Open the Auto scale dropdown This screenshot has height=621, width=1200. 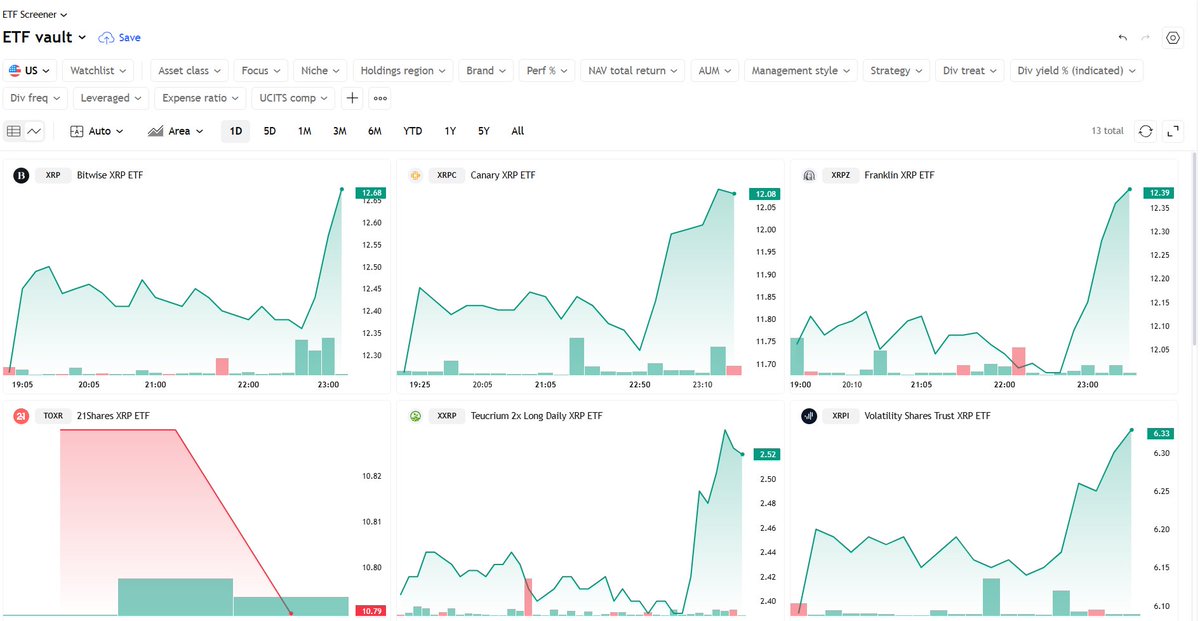(x=97, y=131)
